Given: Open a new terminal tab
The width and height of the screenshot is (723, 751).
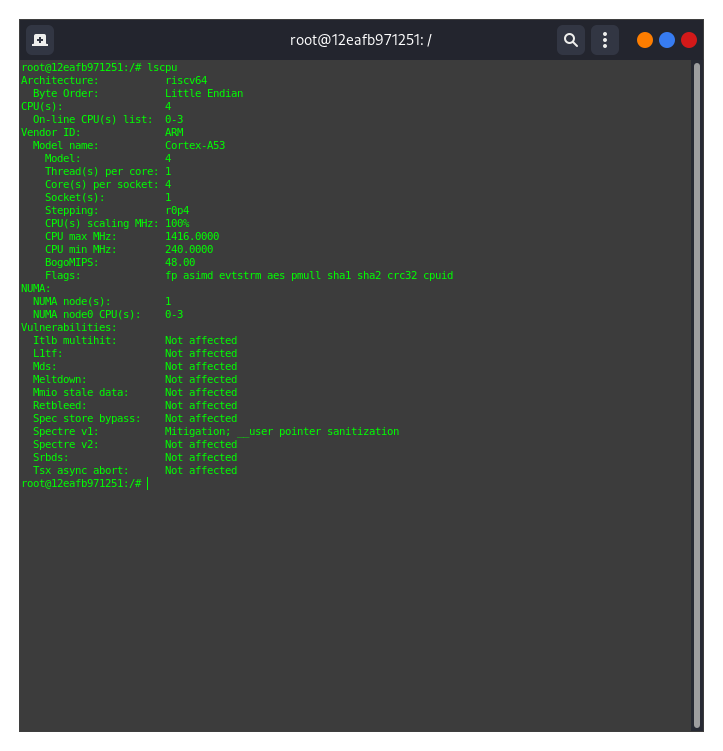Looking at the screenshot, I should (x=40, y=40).
